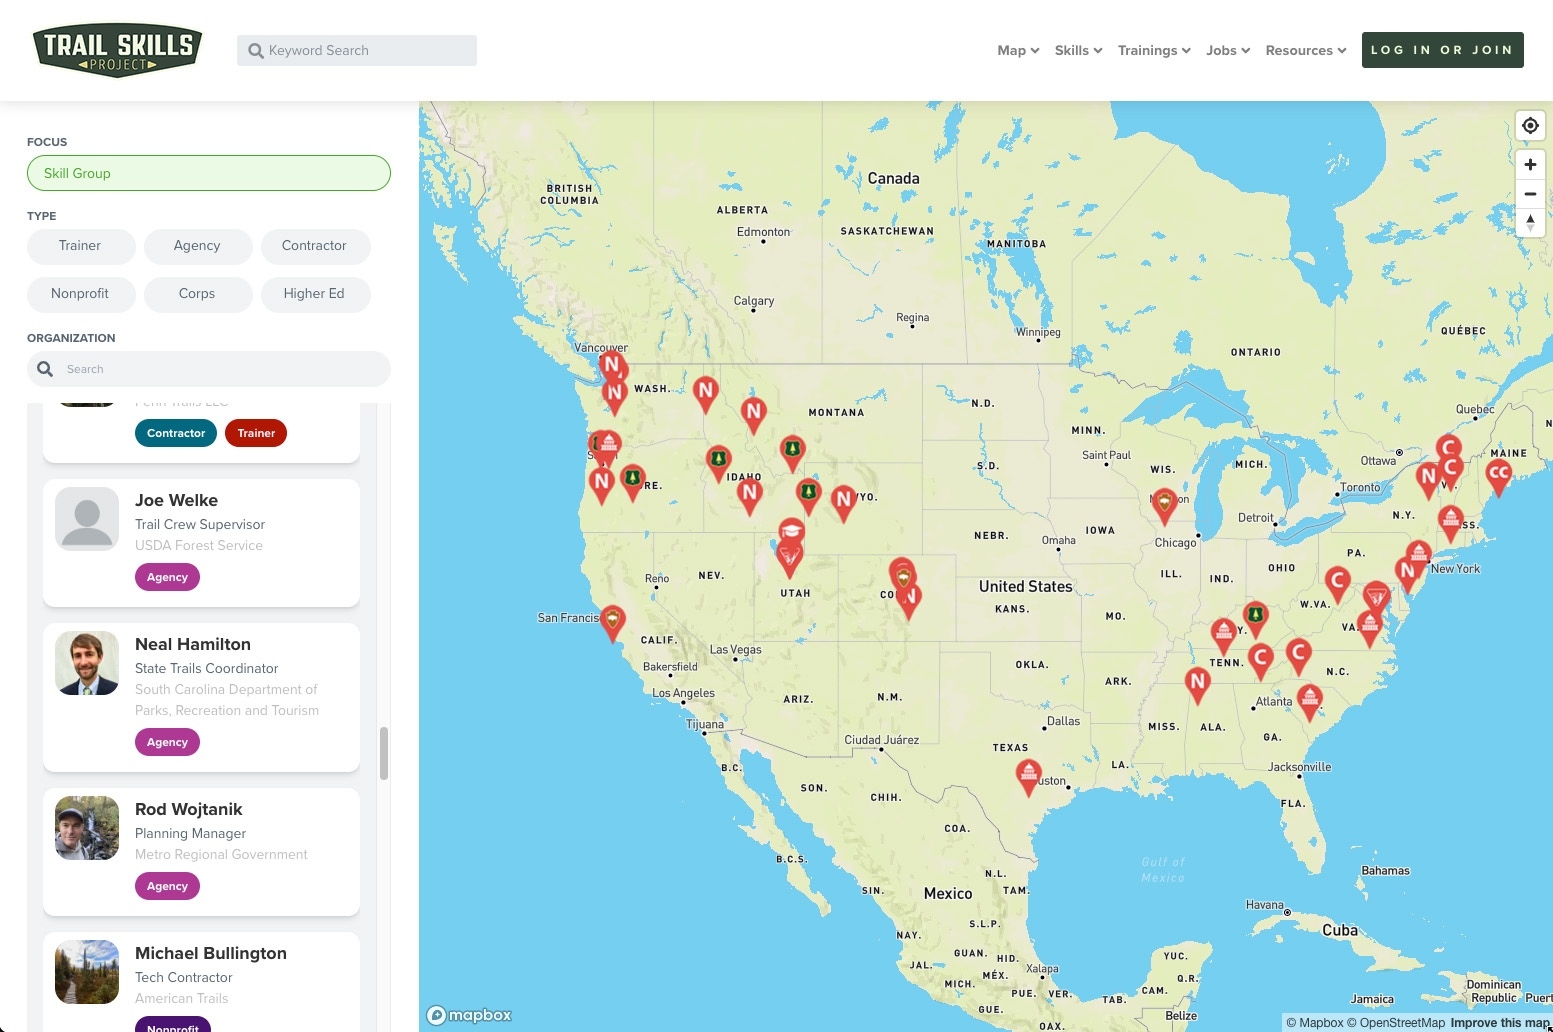Open Joe Welke's profile name
1553x1032 pixels.
176,500
